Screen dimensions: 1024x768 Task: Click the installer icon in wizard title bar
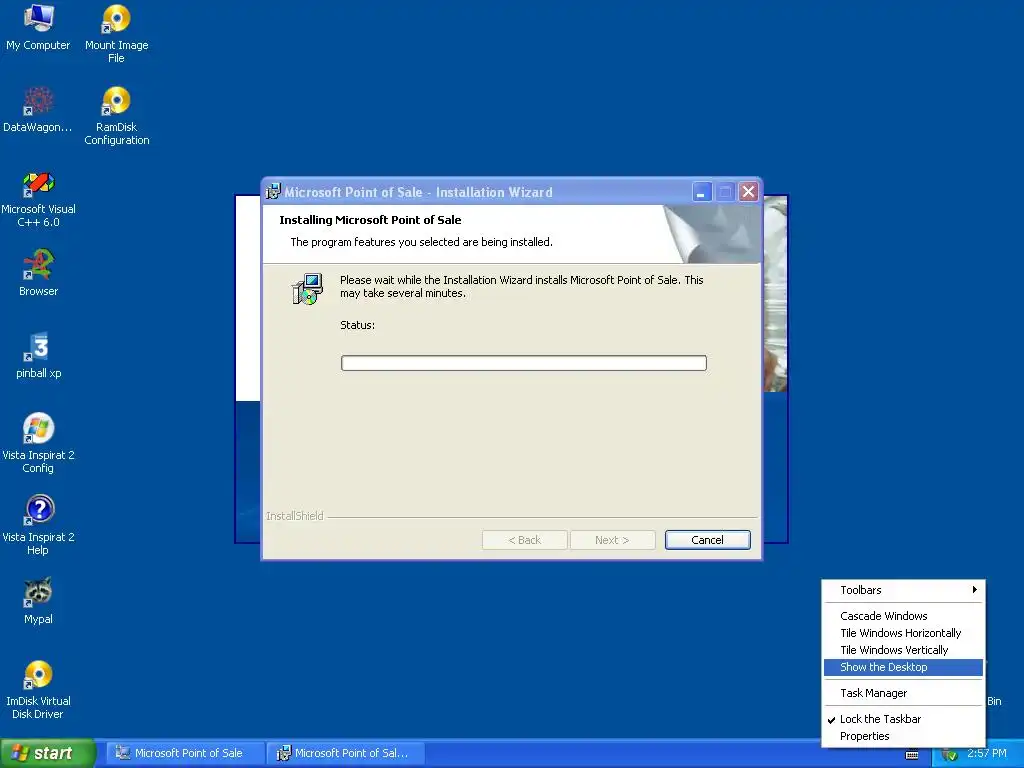tap(273, 191)
